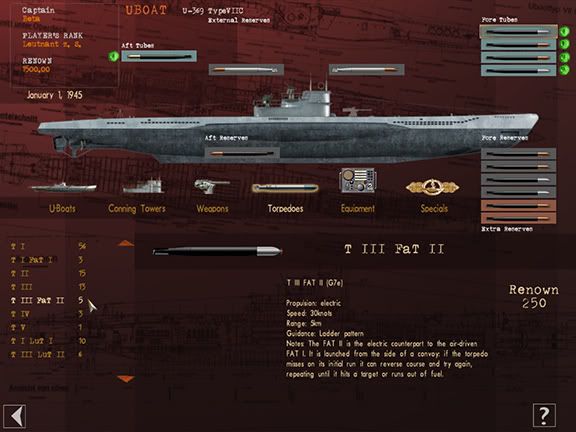This screenshot has width=576, height=432.
Task: Select the Torpedoes category icon
Action: [285, 188]
